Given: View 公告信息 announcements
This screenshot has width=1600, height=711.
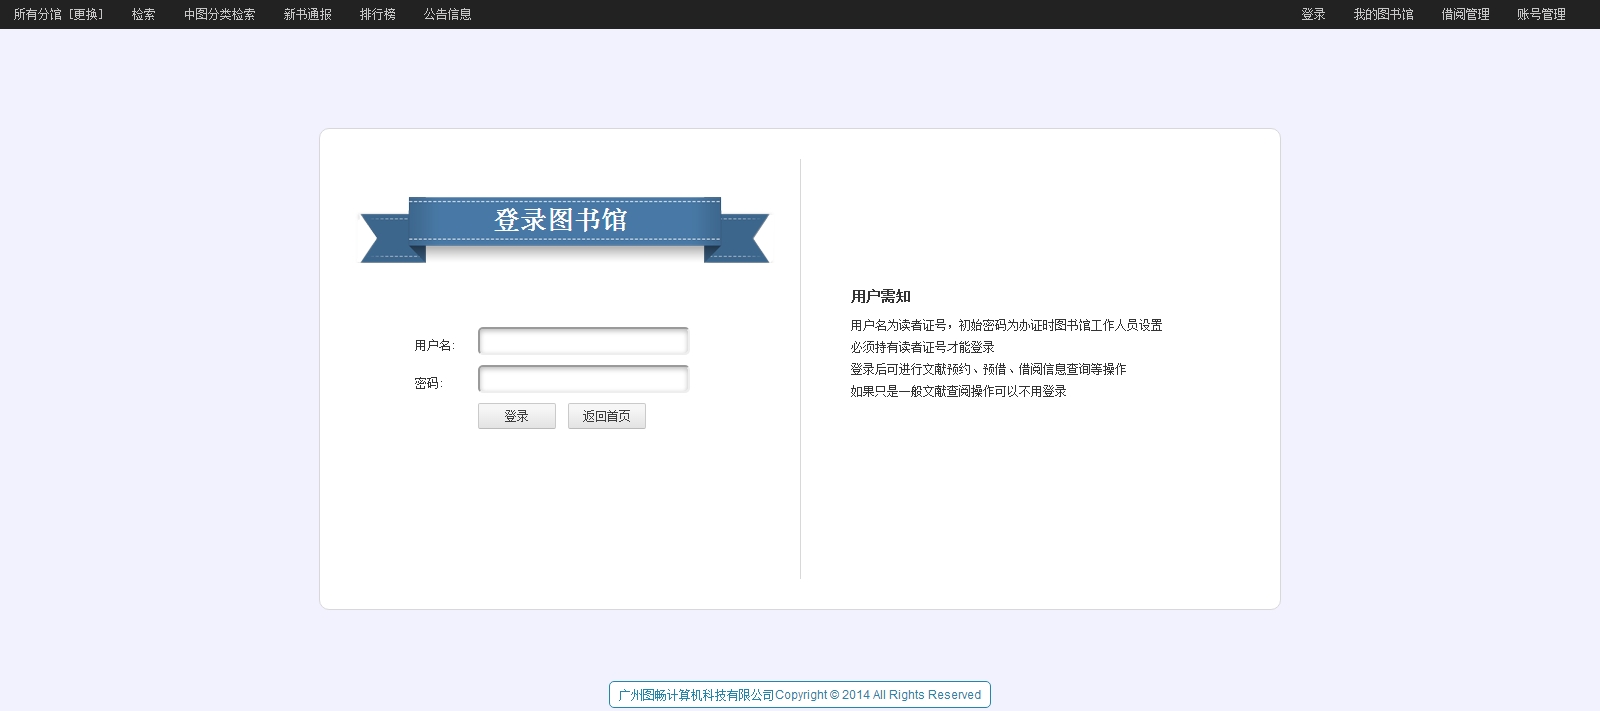Looking at the screenshot, I should (x=447, y=14).
